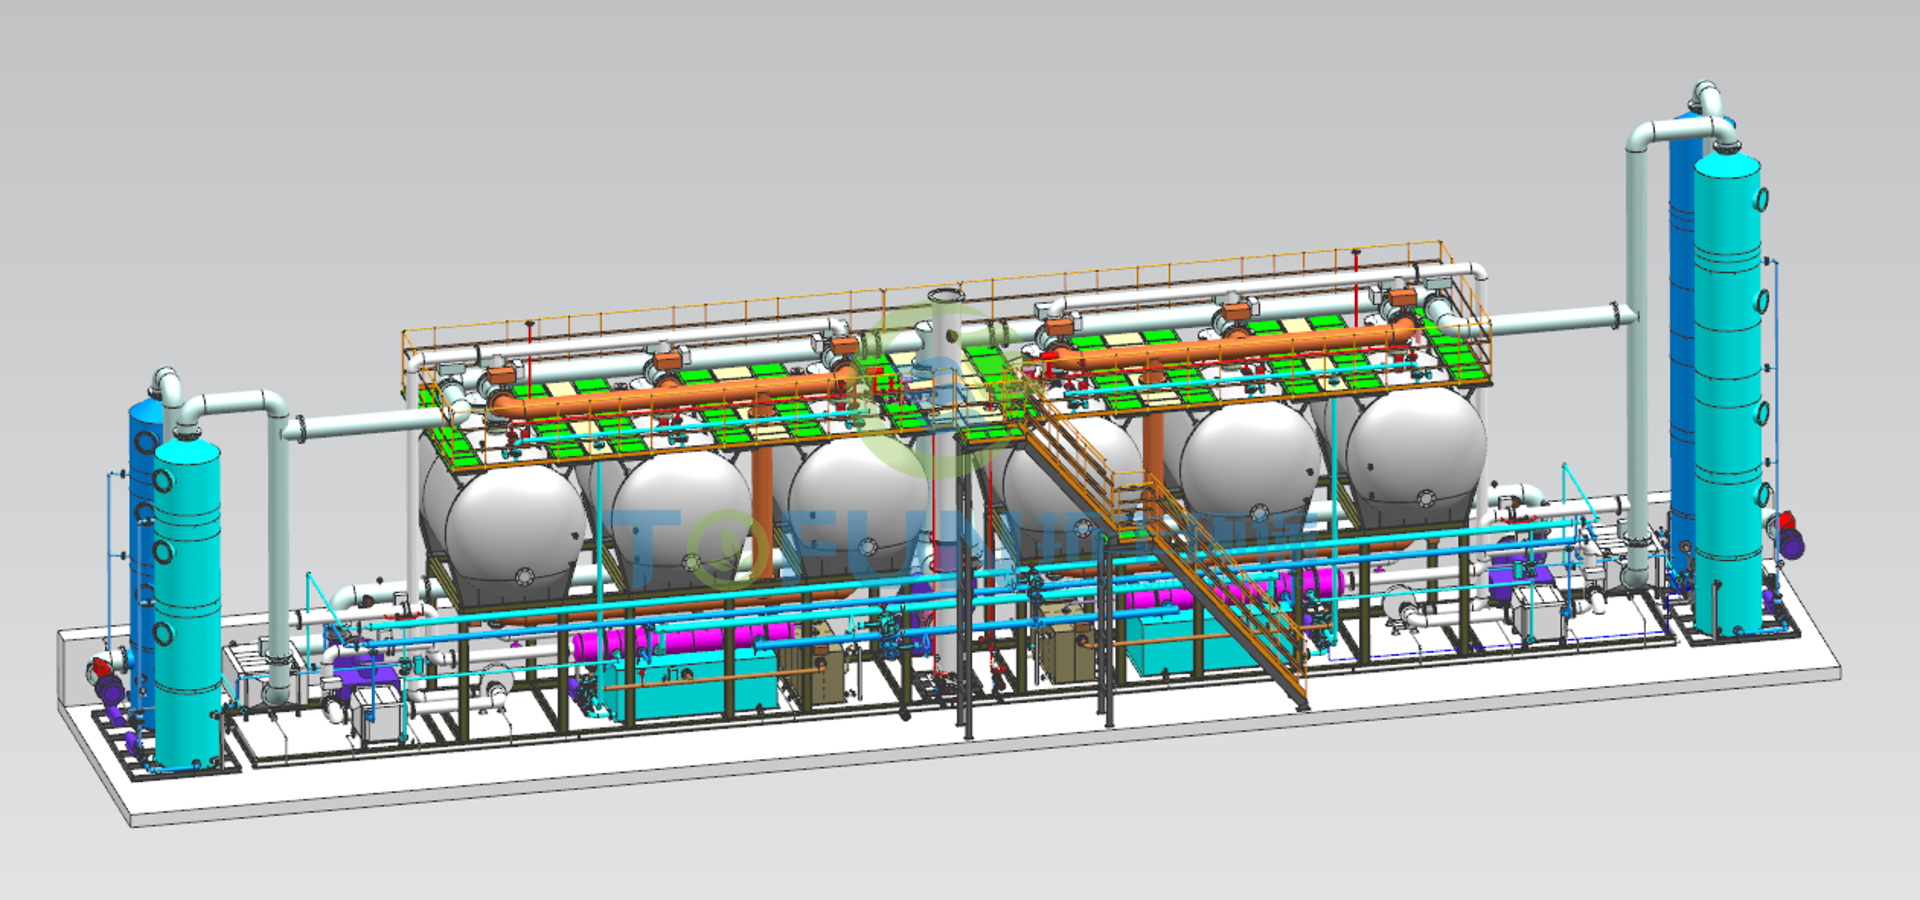Click the red motor beside the left tower base

(x=100, y=667)
